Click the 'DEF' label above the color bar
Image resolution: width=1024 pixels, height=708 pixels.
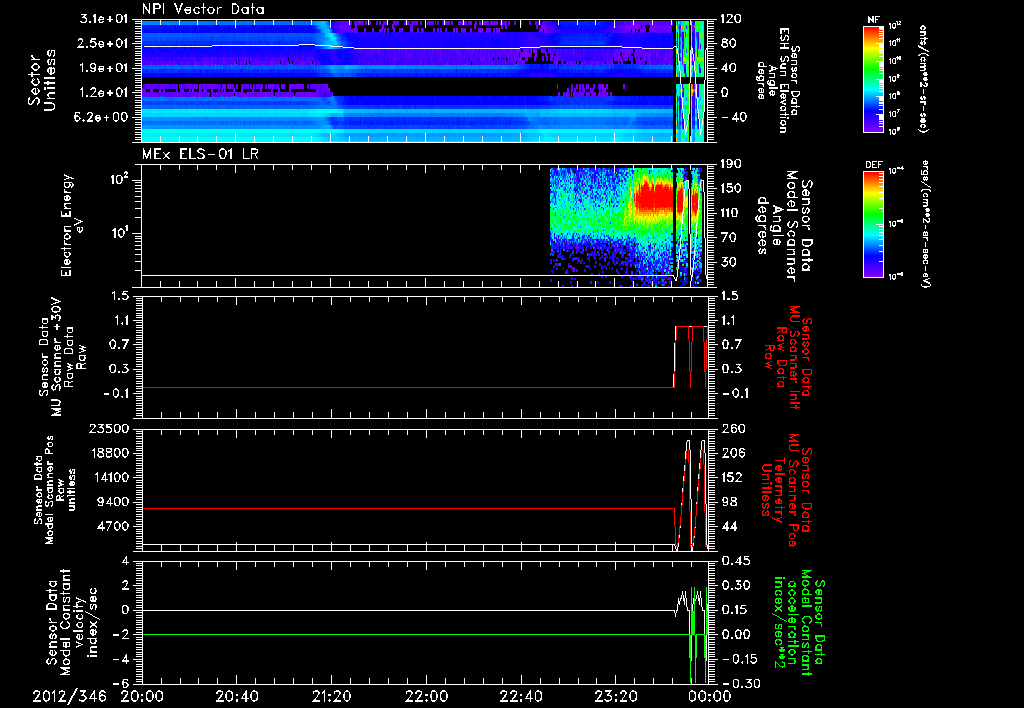[x=874, y=165]
